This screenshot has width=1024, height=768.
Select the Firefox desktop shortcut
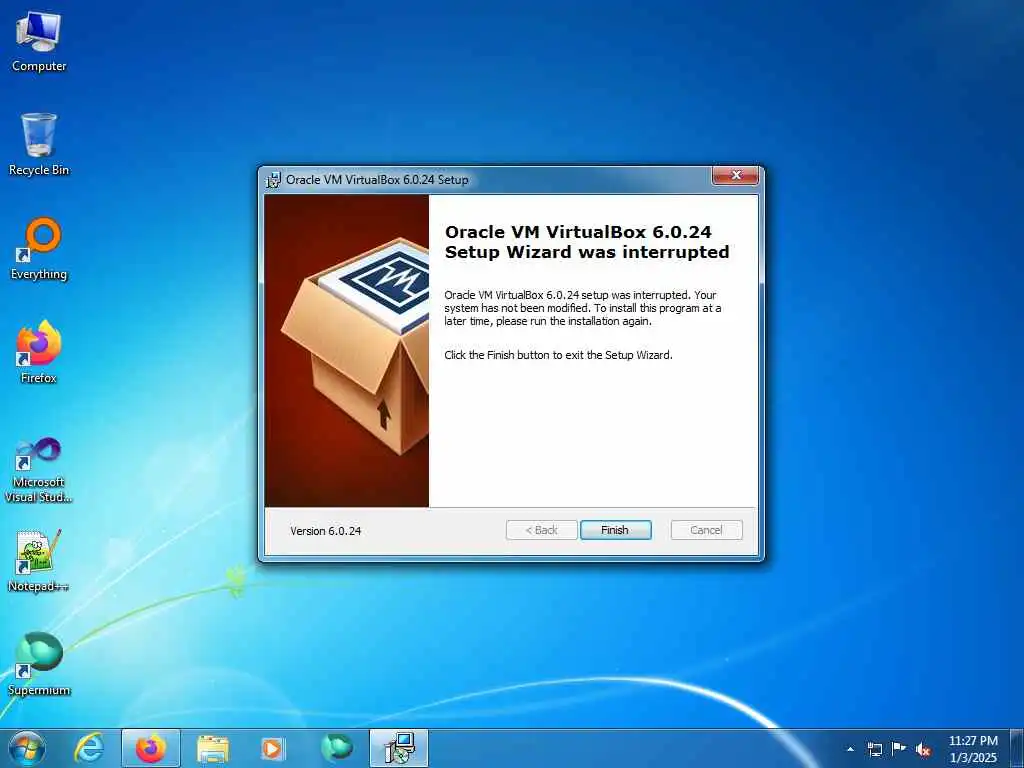coord(39,352)
